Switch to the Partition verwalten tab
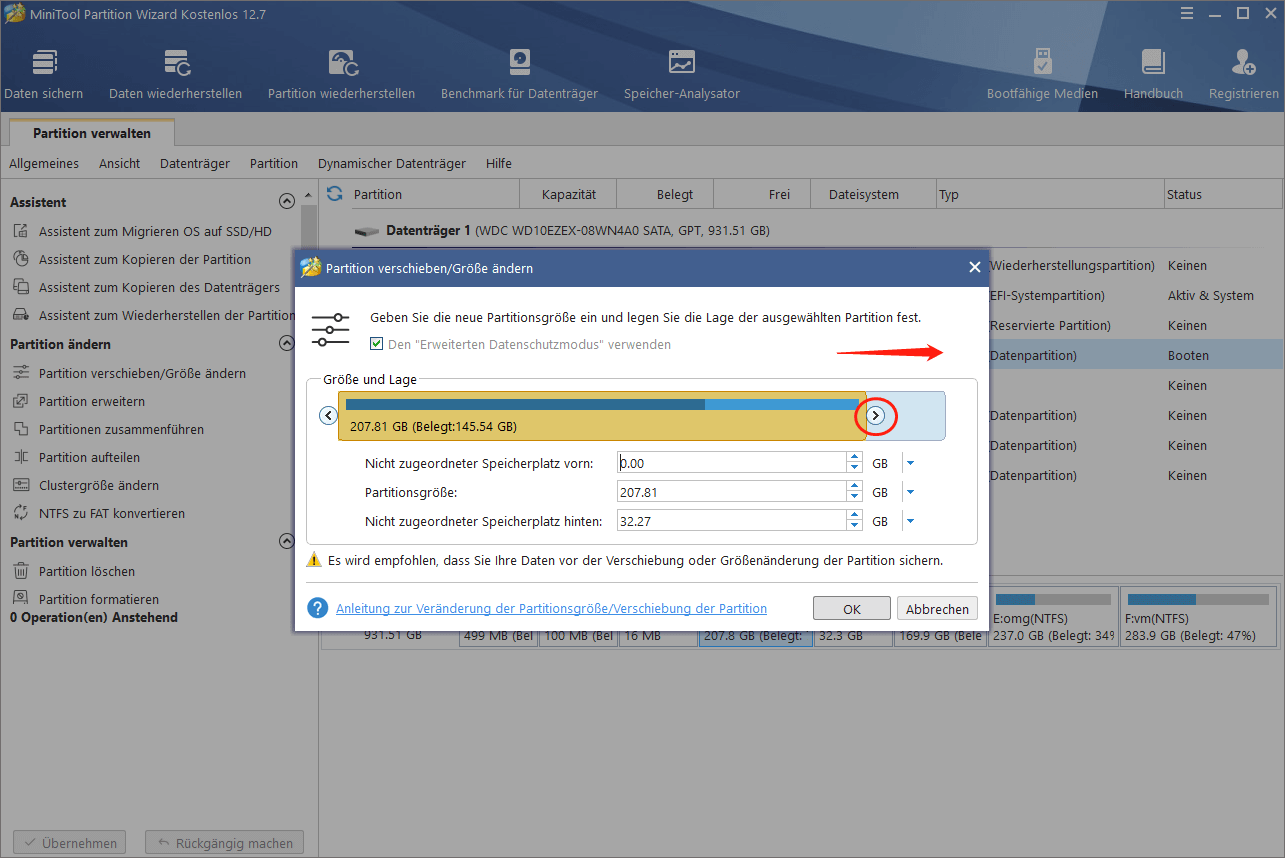This screenshot has width=1285, height=858. (91, 131)
